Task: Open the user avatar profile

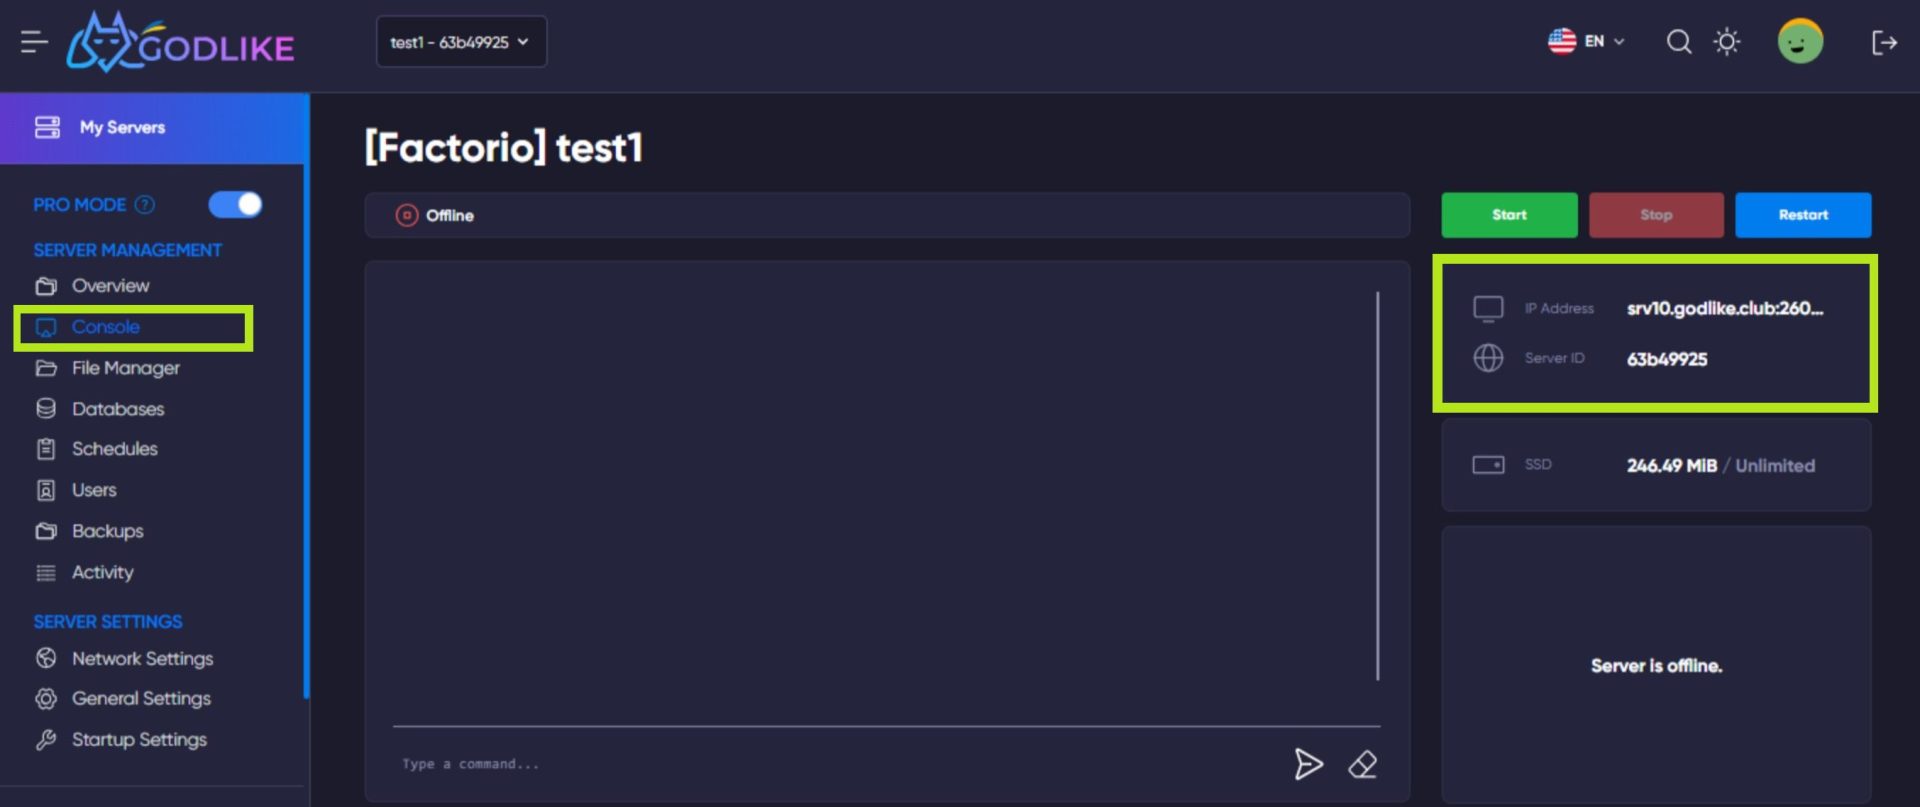Action: pos(1800,42)
